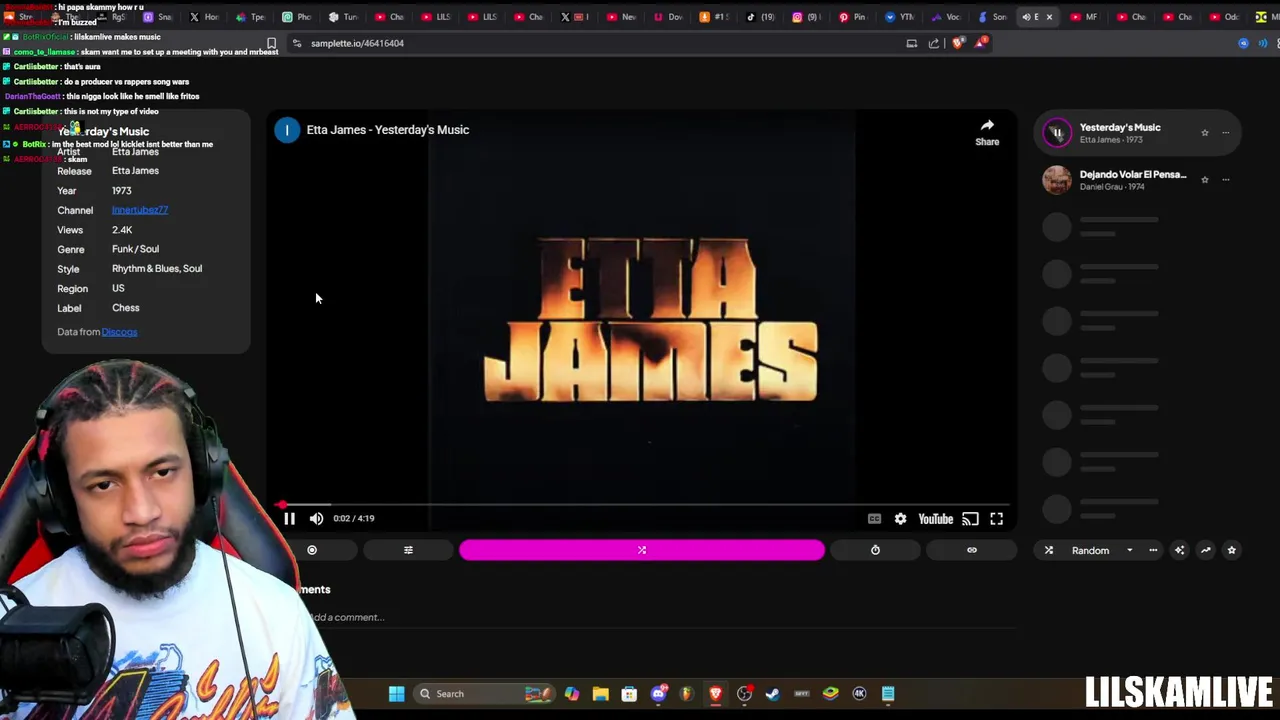Viewport: 1280px width, 720px height.
Task: Click the Rhythm & Blues, Soul style value
Action: [x=157, y=269]
